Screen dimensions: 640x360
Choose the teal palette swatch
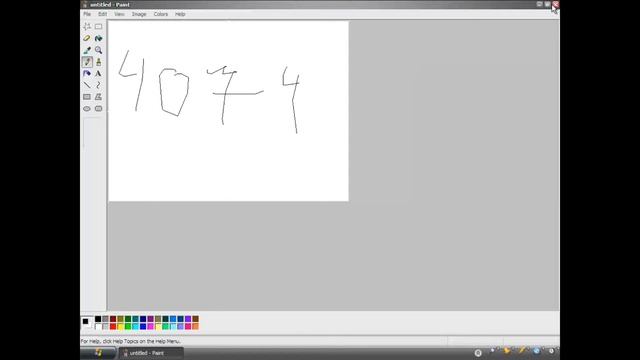click(136, 319)
